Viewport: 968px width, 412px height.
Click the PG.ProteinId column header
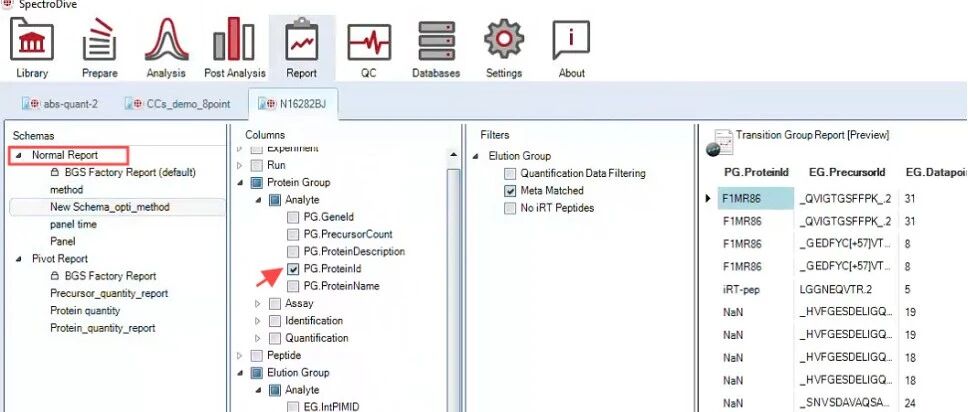(756, 172)
